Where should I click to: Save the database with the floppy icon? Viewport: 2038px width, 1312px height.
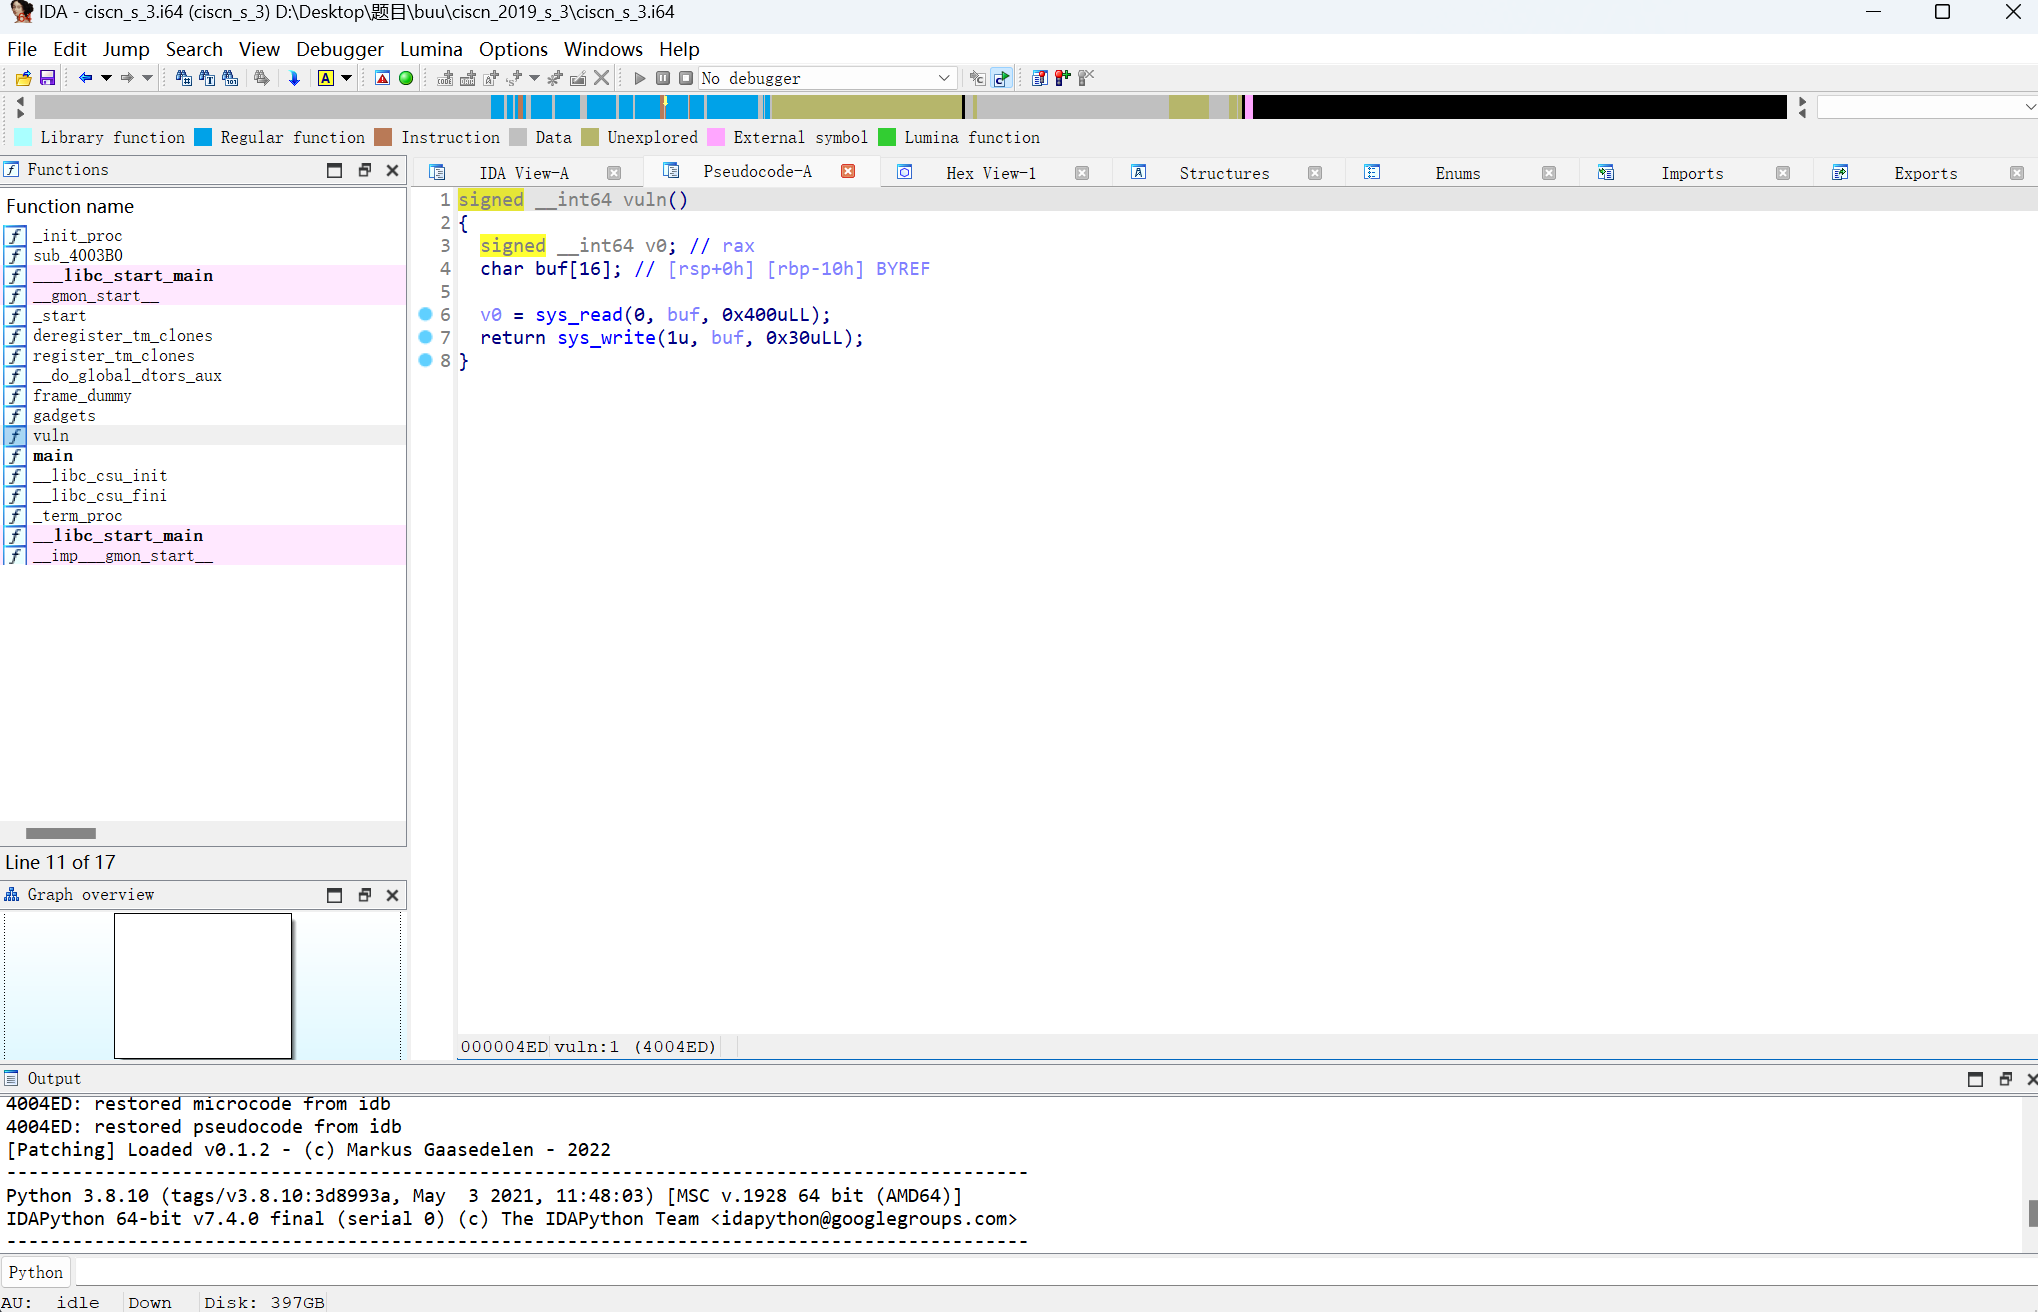(x=47, y=78)
